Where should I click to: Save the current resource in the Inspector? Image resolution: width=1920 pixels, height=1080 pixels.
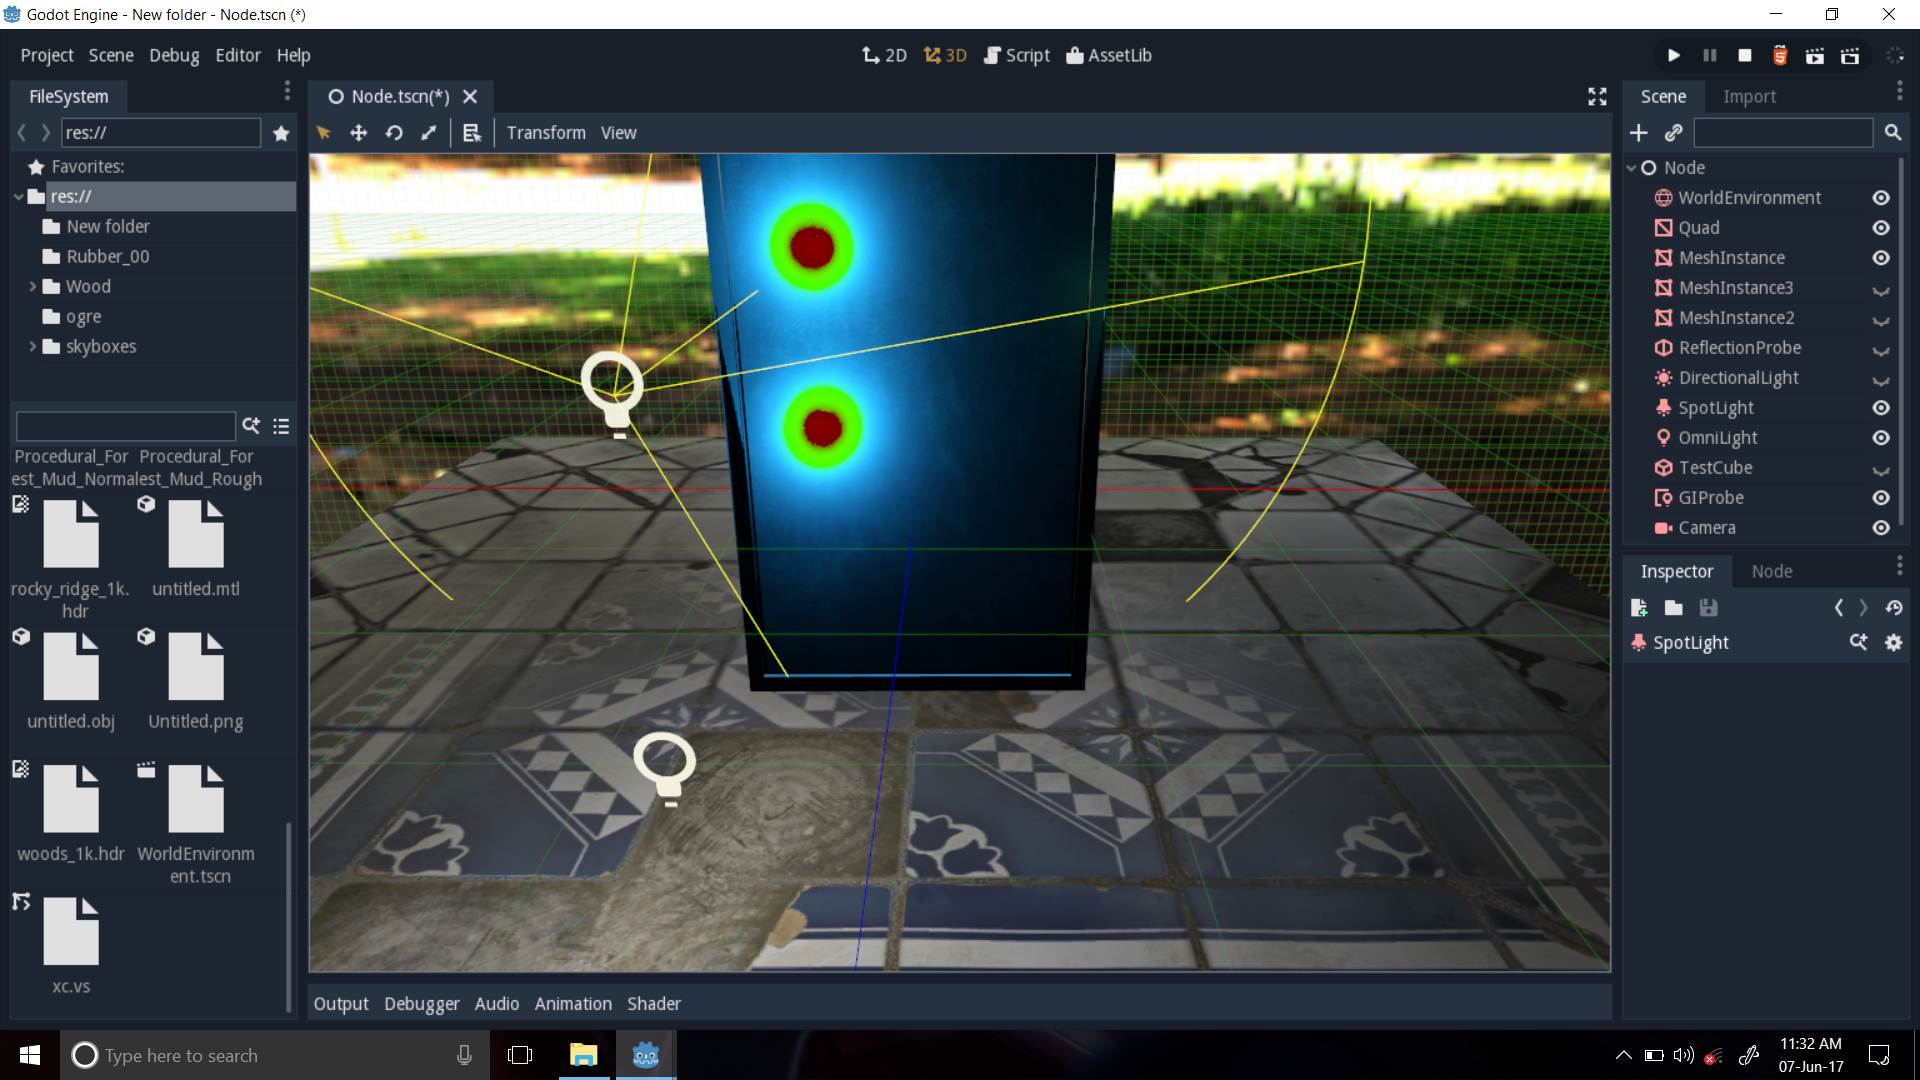click(x=1708, y=607)
